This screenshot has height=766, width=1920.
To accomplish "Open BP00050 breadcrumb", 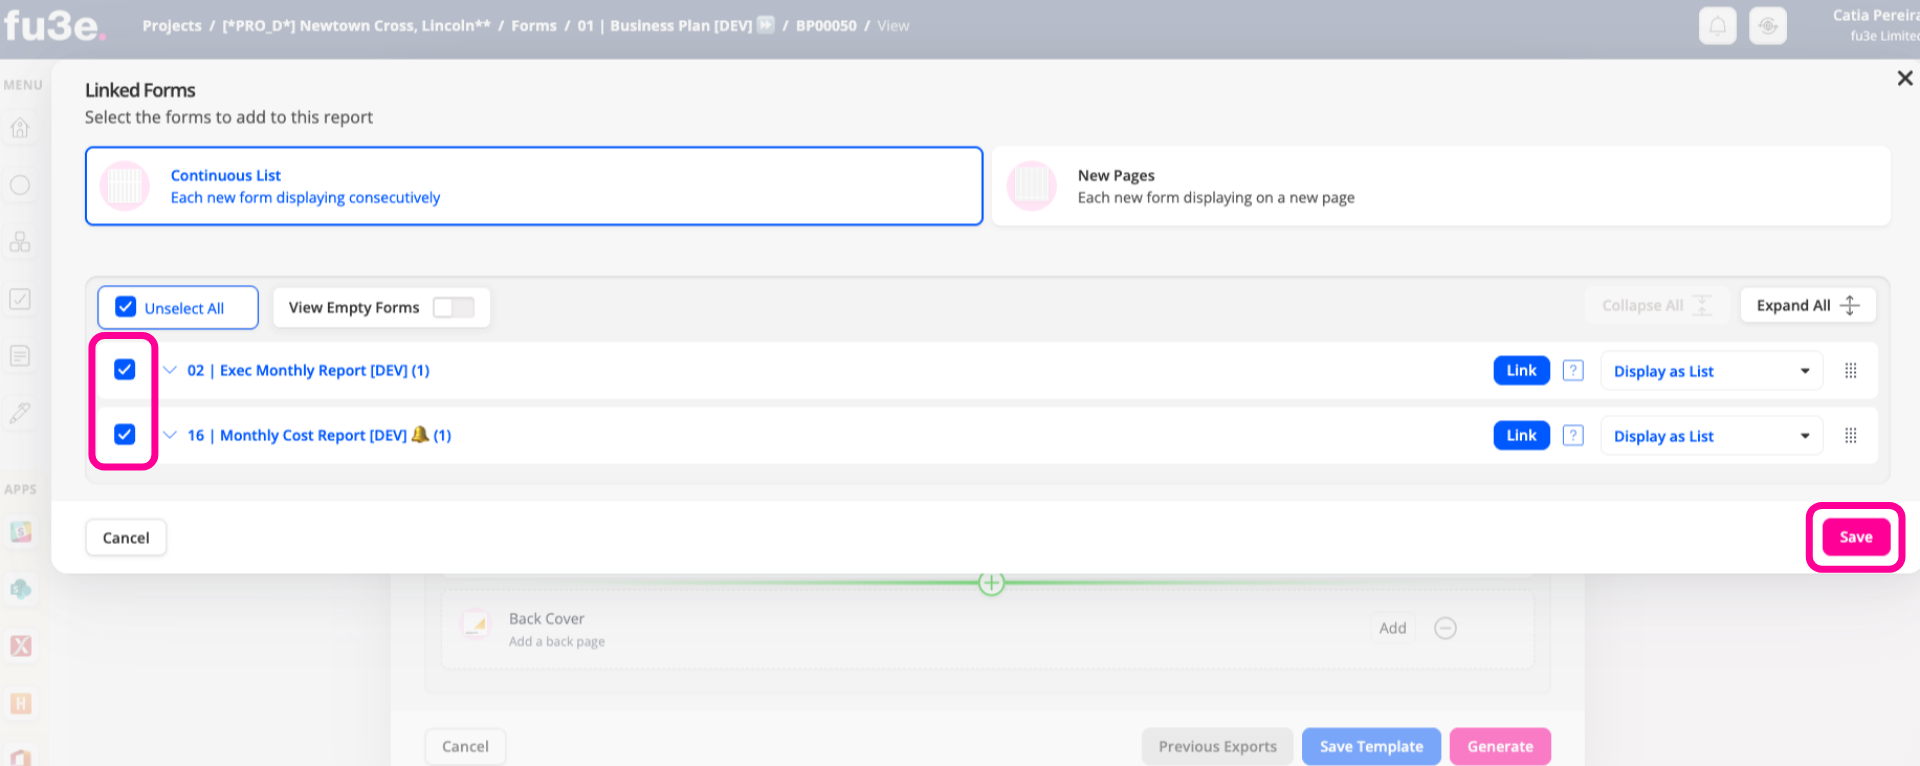I will [x=826, y=26].
